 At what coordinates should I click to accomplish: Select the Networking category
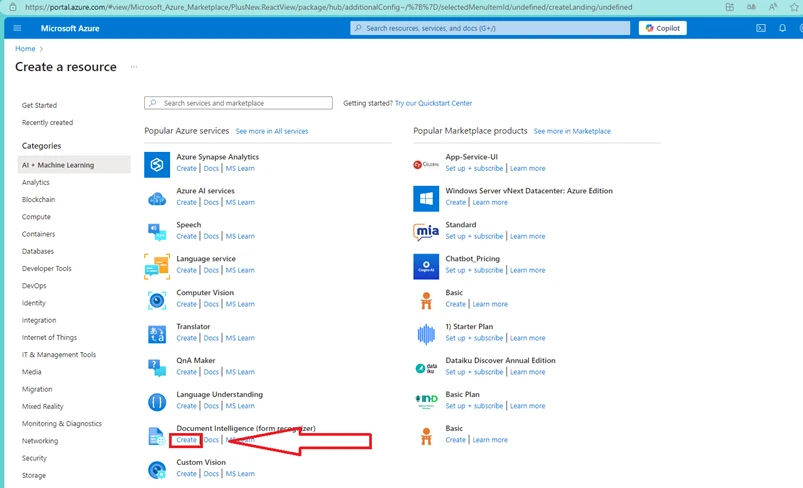point(40,441)
